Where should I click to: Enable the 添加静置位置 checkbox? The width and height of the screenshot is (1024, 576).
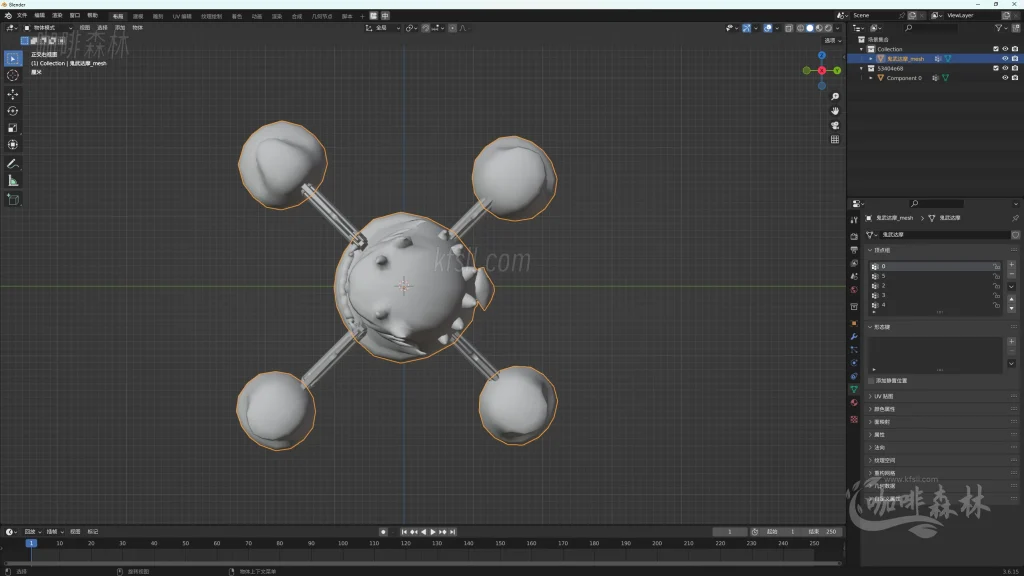(871, 381)
